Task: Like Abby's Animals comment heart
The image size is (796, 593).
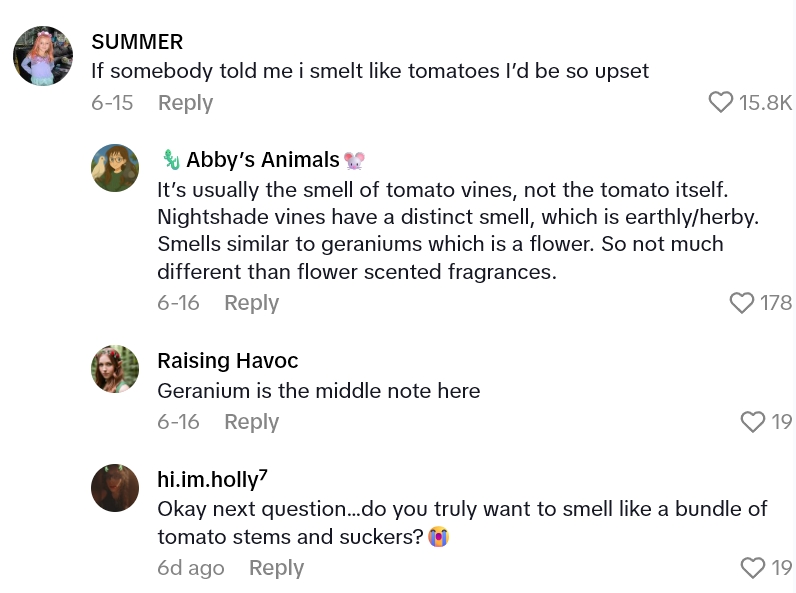Action: (741, 302)
